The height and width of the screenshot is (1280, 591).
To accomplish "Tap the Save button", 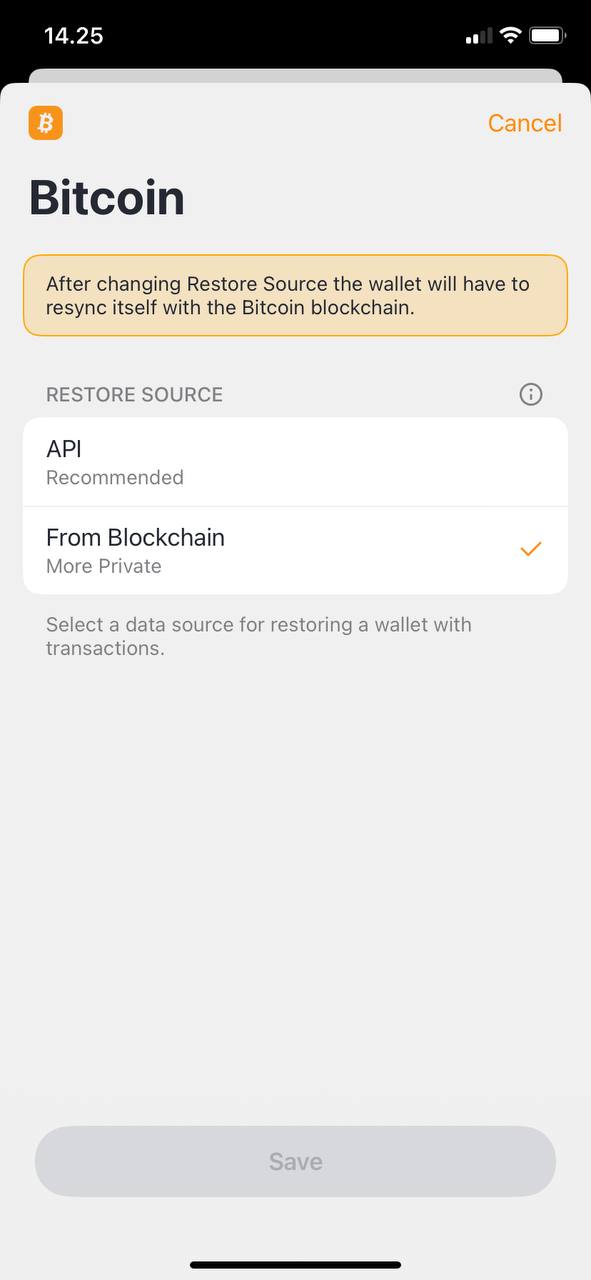I will click(x=295, y=1161).
